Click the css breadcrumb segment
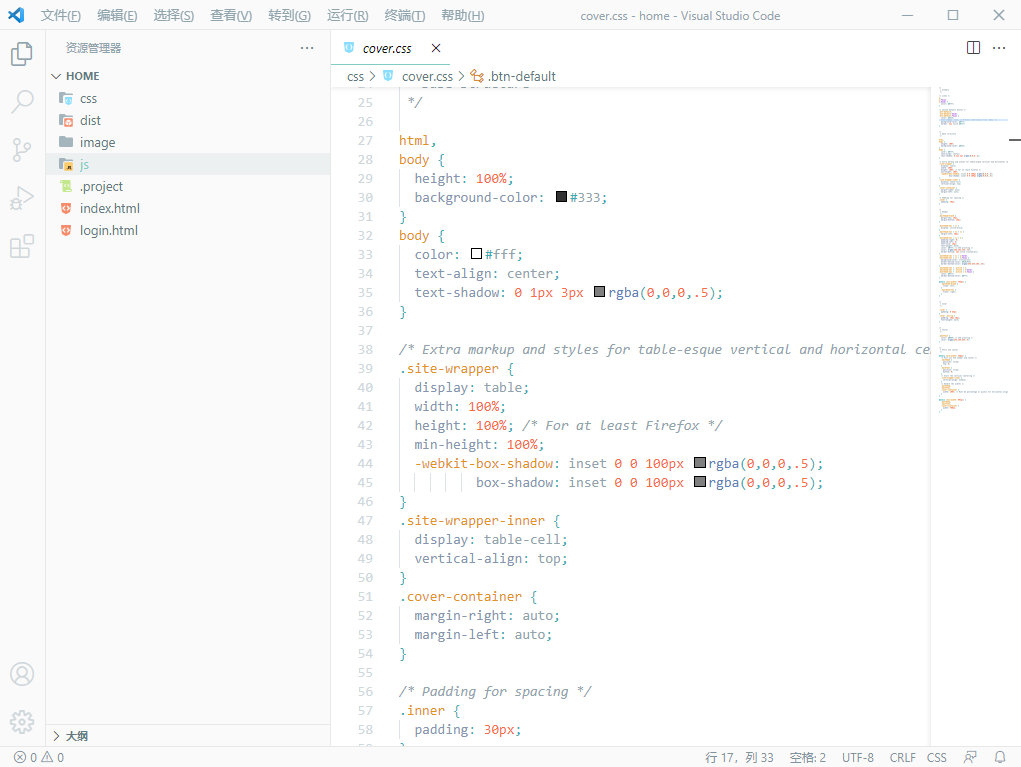The image size is (1021, 767). [356, 76]
